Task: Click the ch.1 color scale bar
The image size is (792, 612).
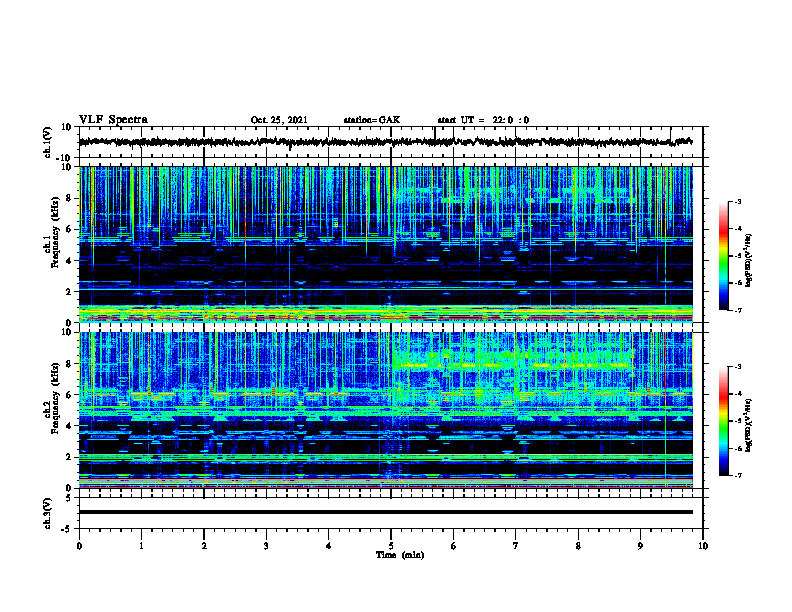Action: pos(723,256)
